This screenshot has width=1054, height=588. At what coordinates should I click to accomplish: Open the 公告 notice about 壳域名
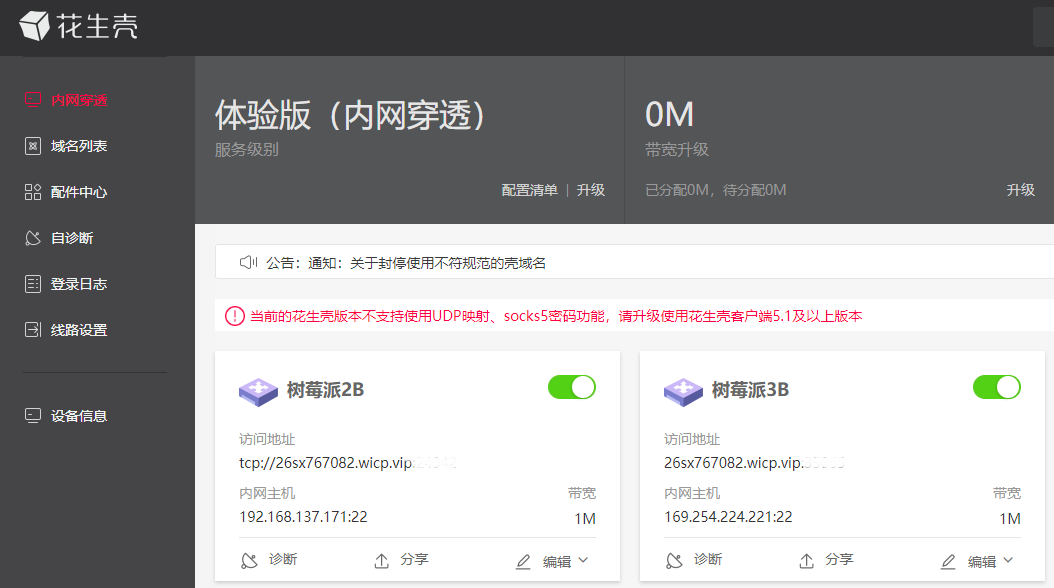click(x=406, y=263)
